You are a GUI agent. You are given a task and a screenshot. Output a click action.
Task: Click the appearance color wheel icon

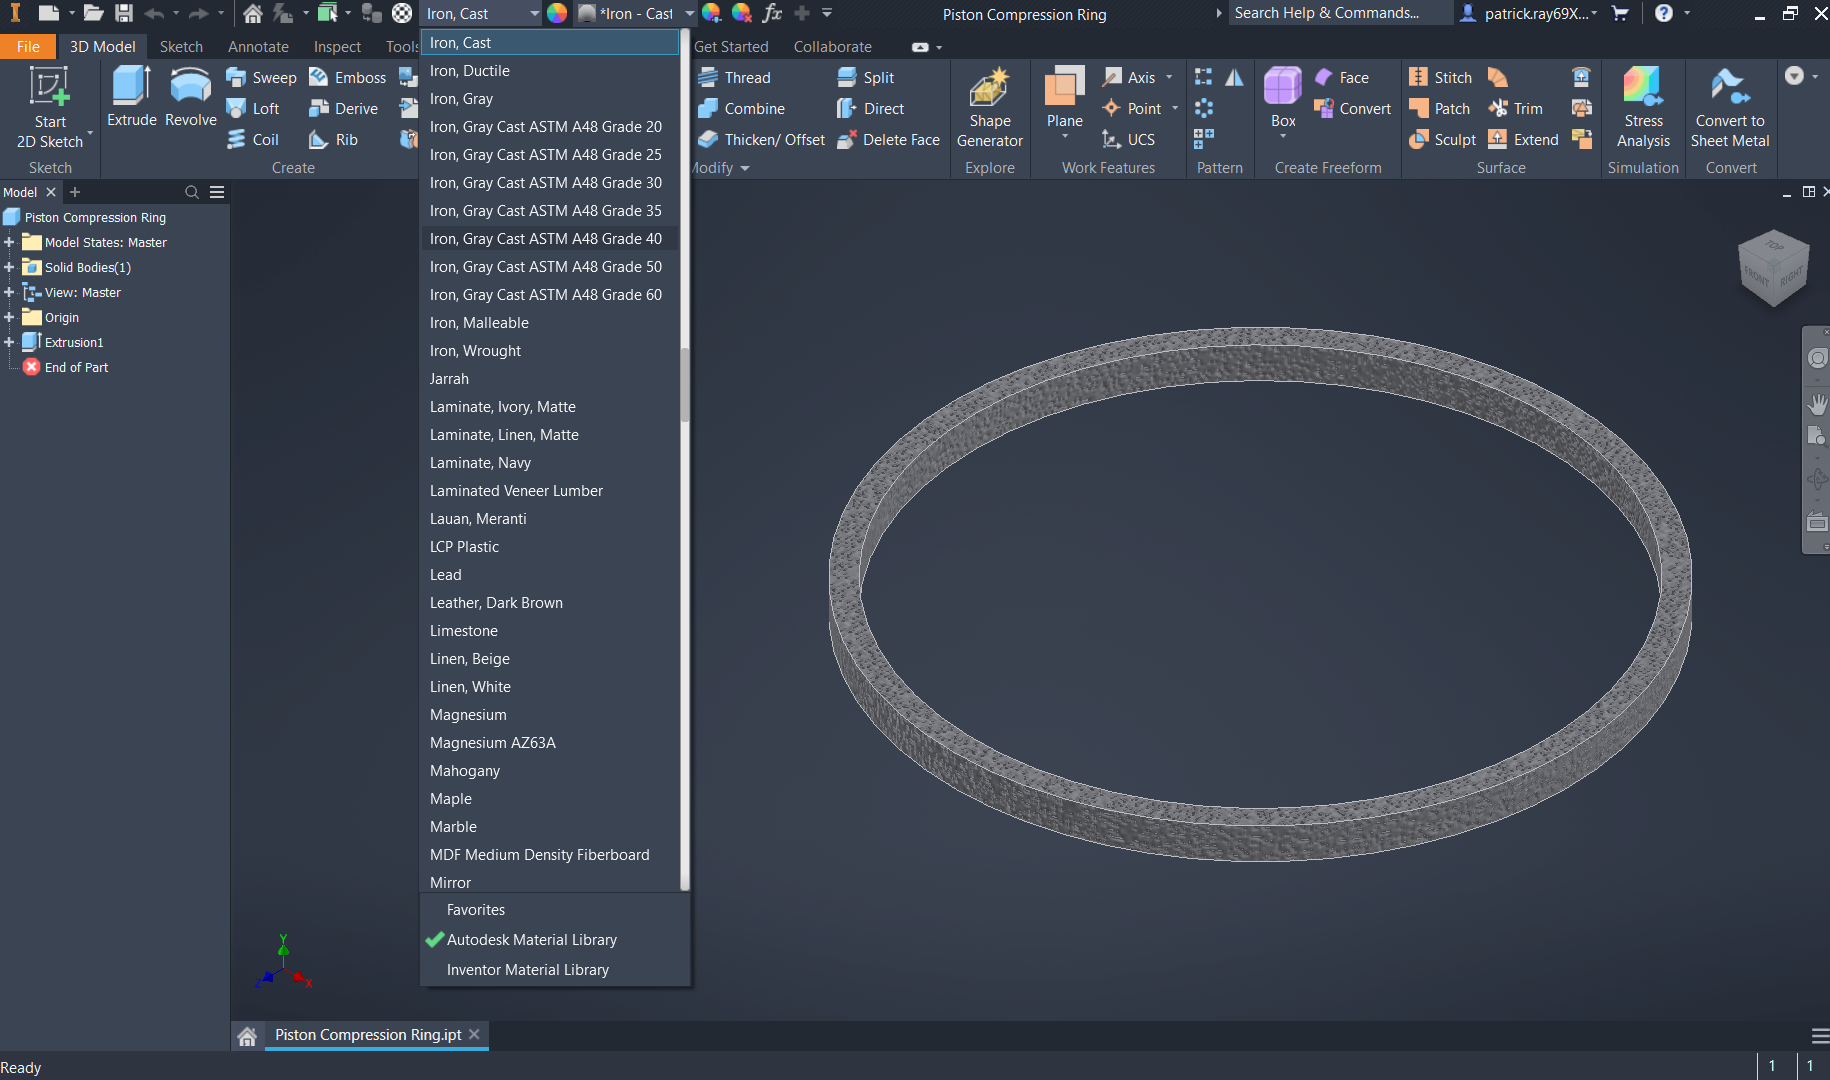[x=557, y=14]
